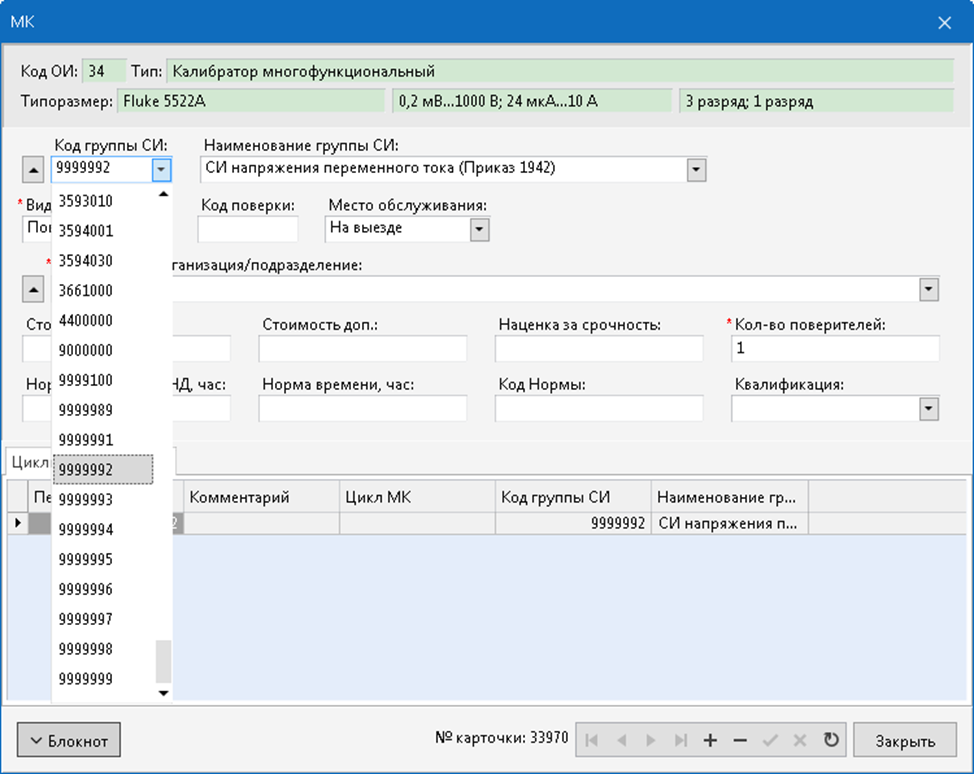
Task: Go to last record in navigator
Action: pos(681,740)
